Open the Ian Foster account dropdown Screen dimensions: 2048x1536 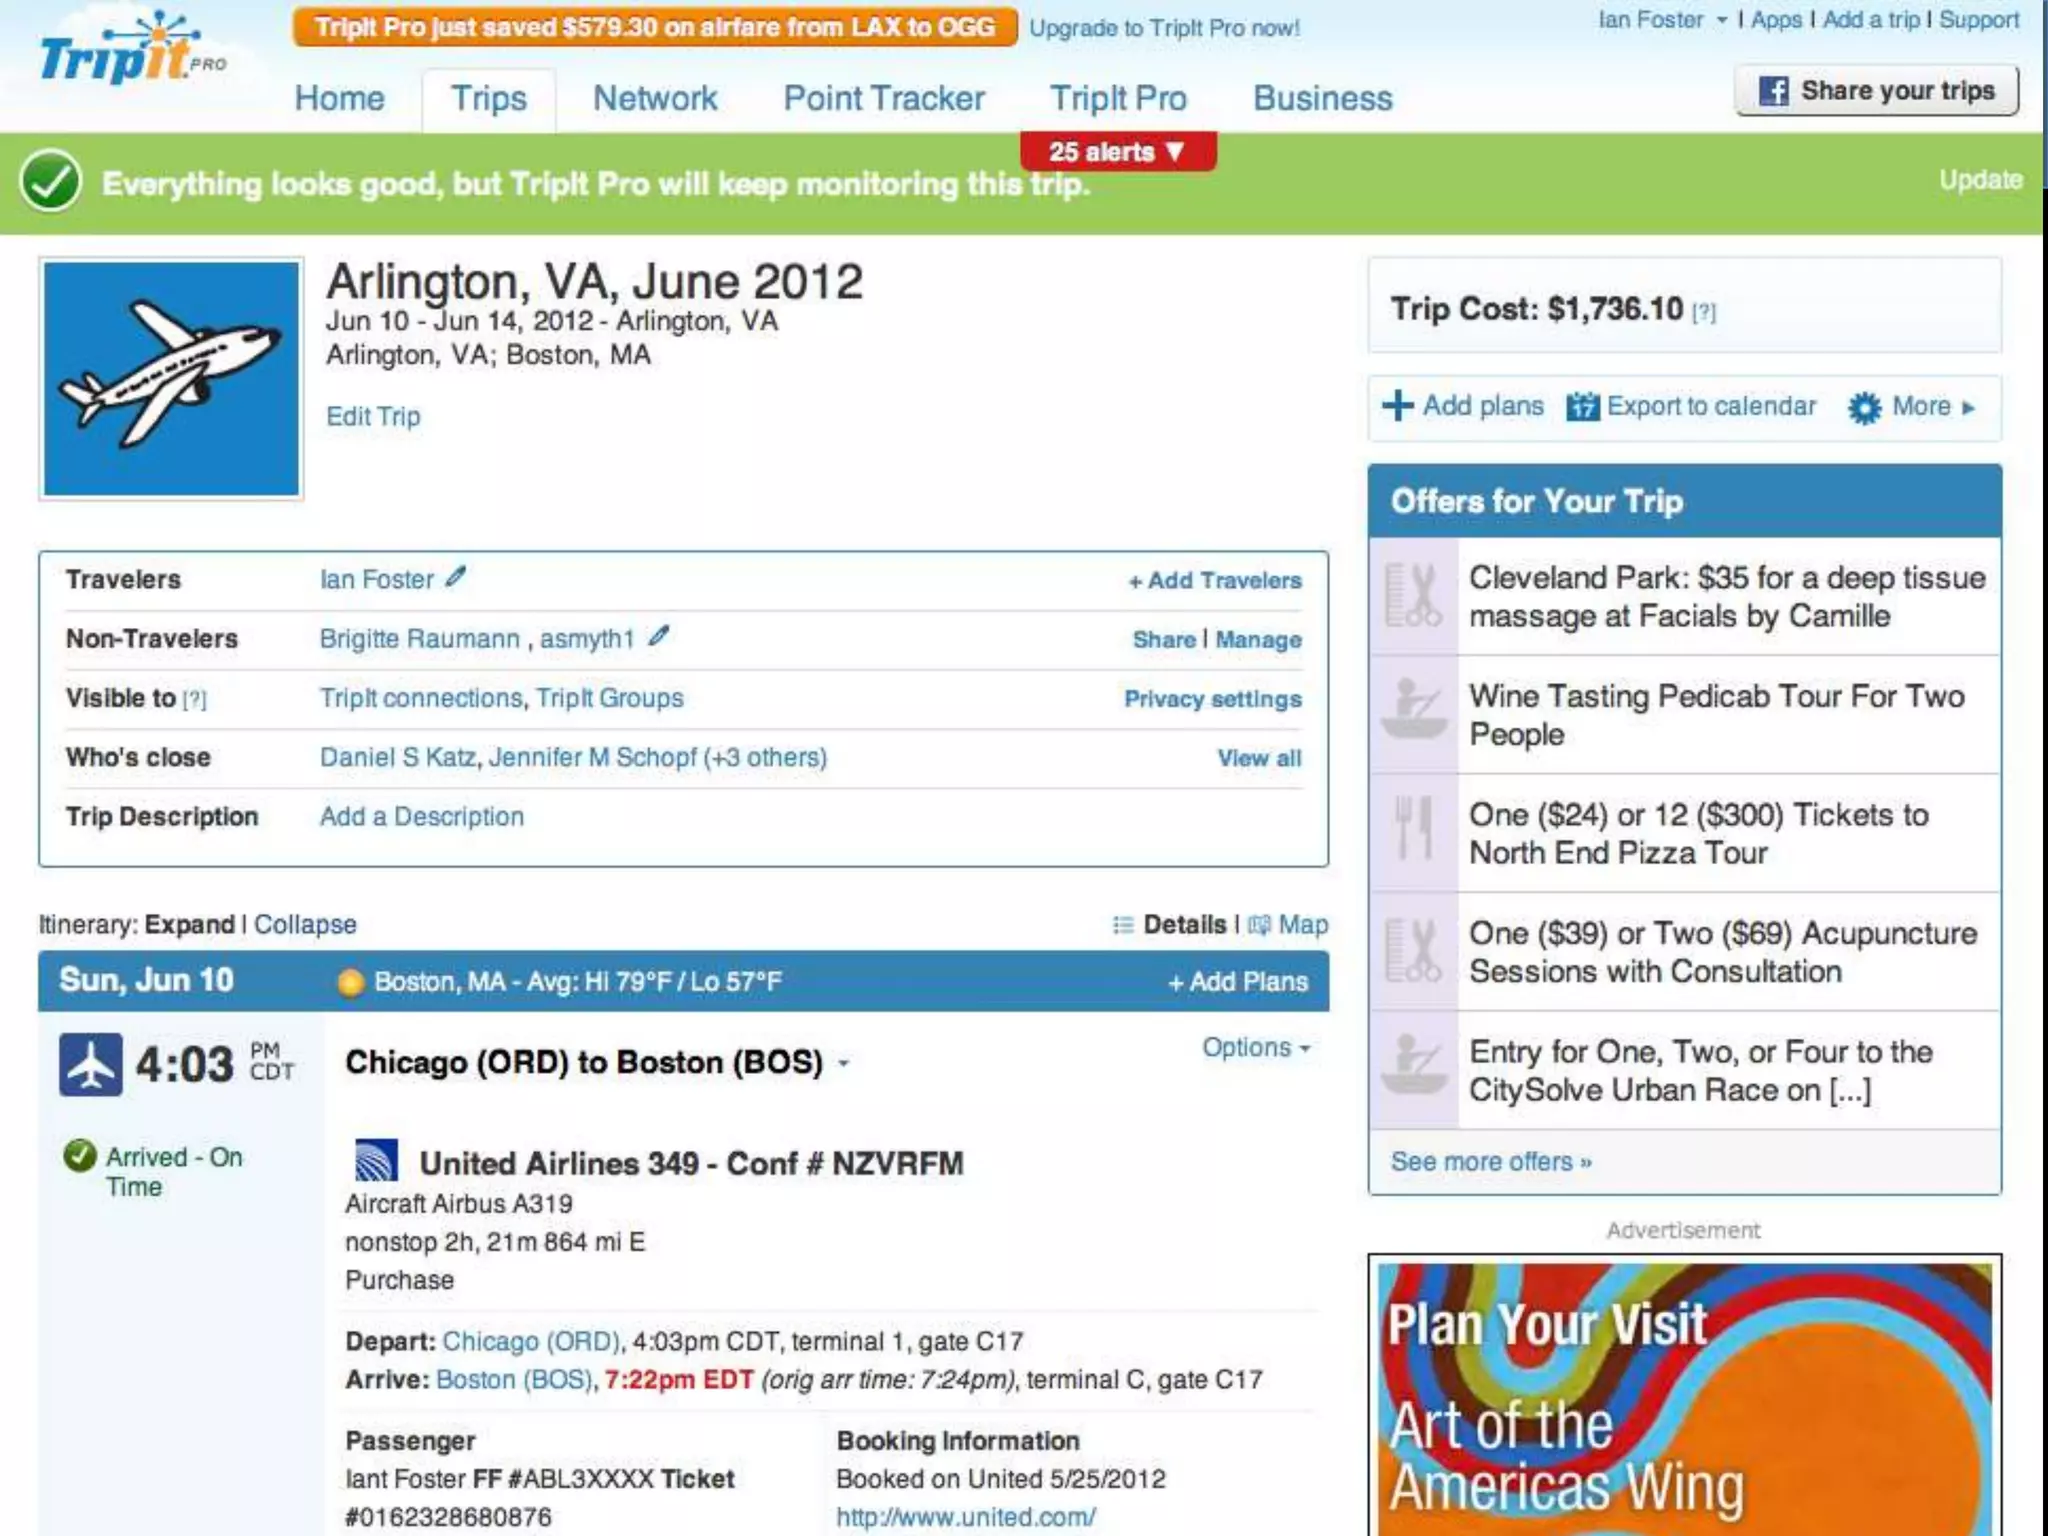pyautogui.click(x=1662, y=20)
